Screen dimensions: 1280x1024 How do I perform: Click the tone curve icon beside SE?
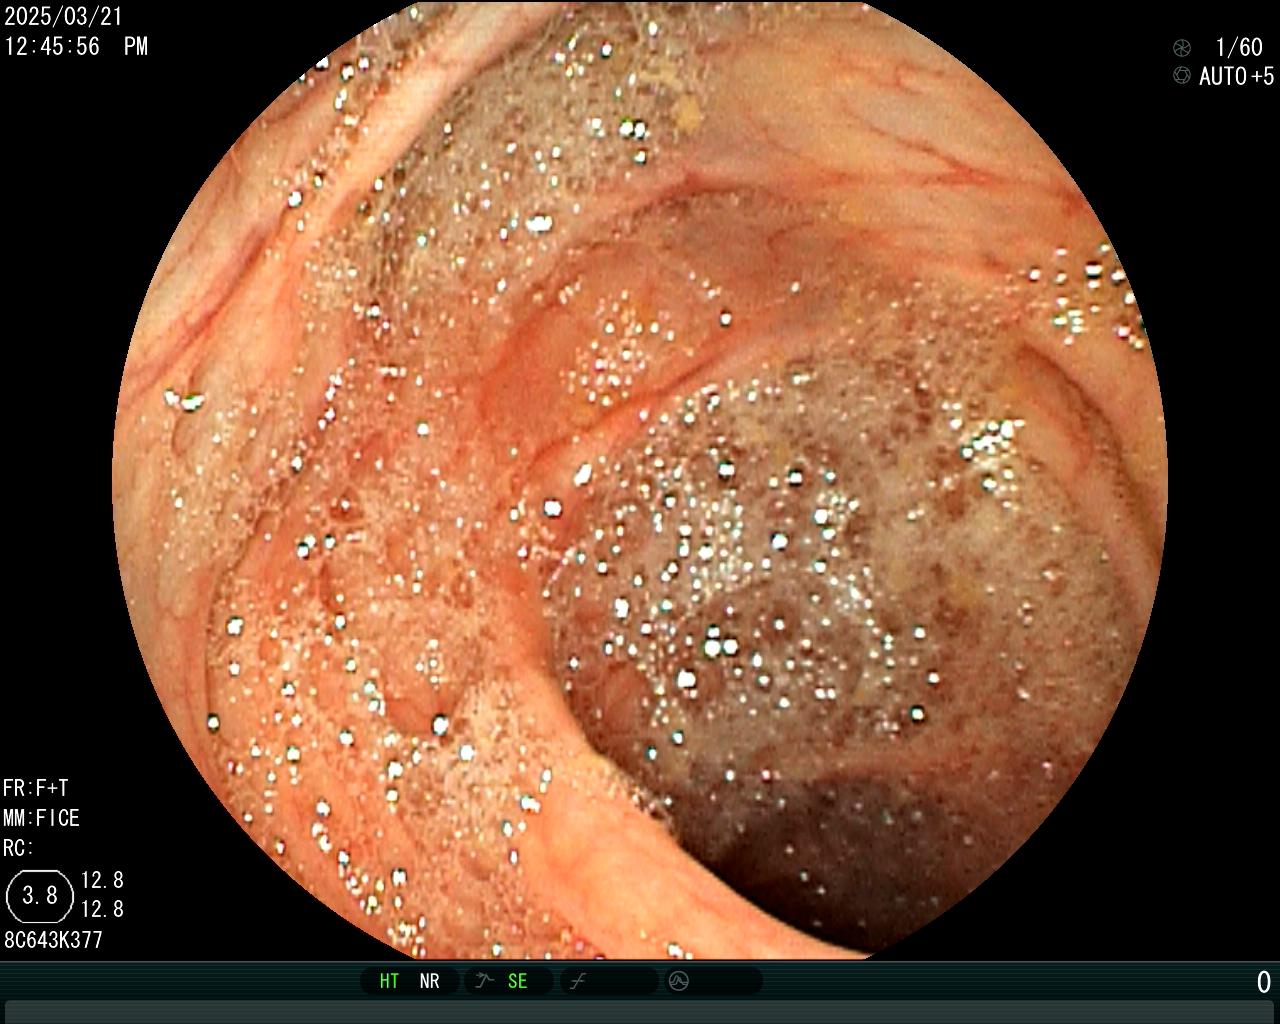coord(485,981)
